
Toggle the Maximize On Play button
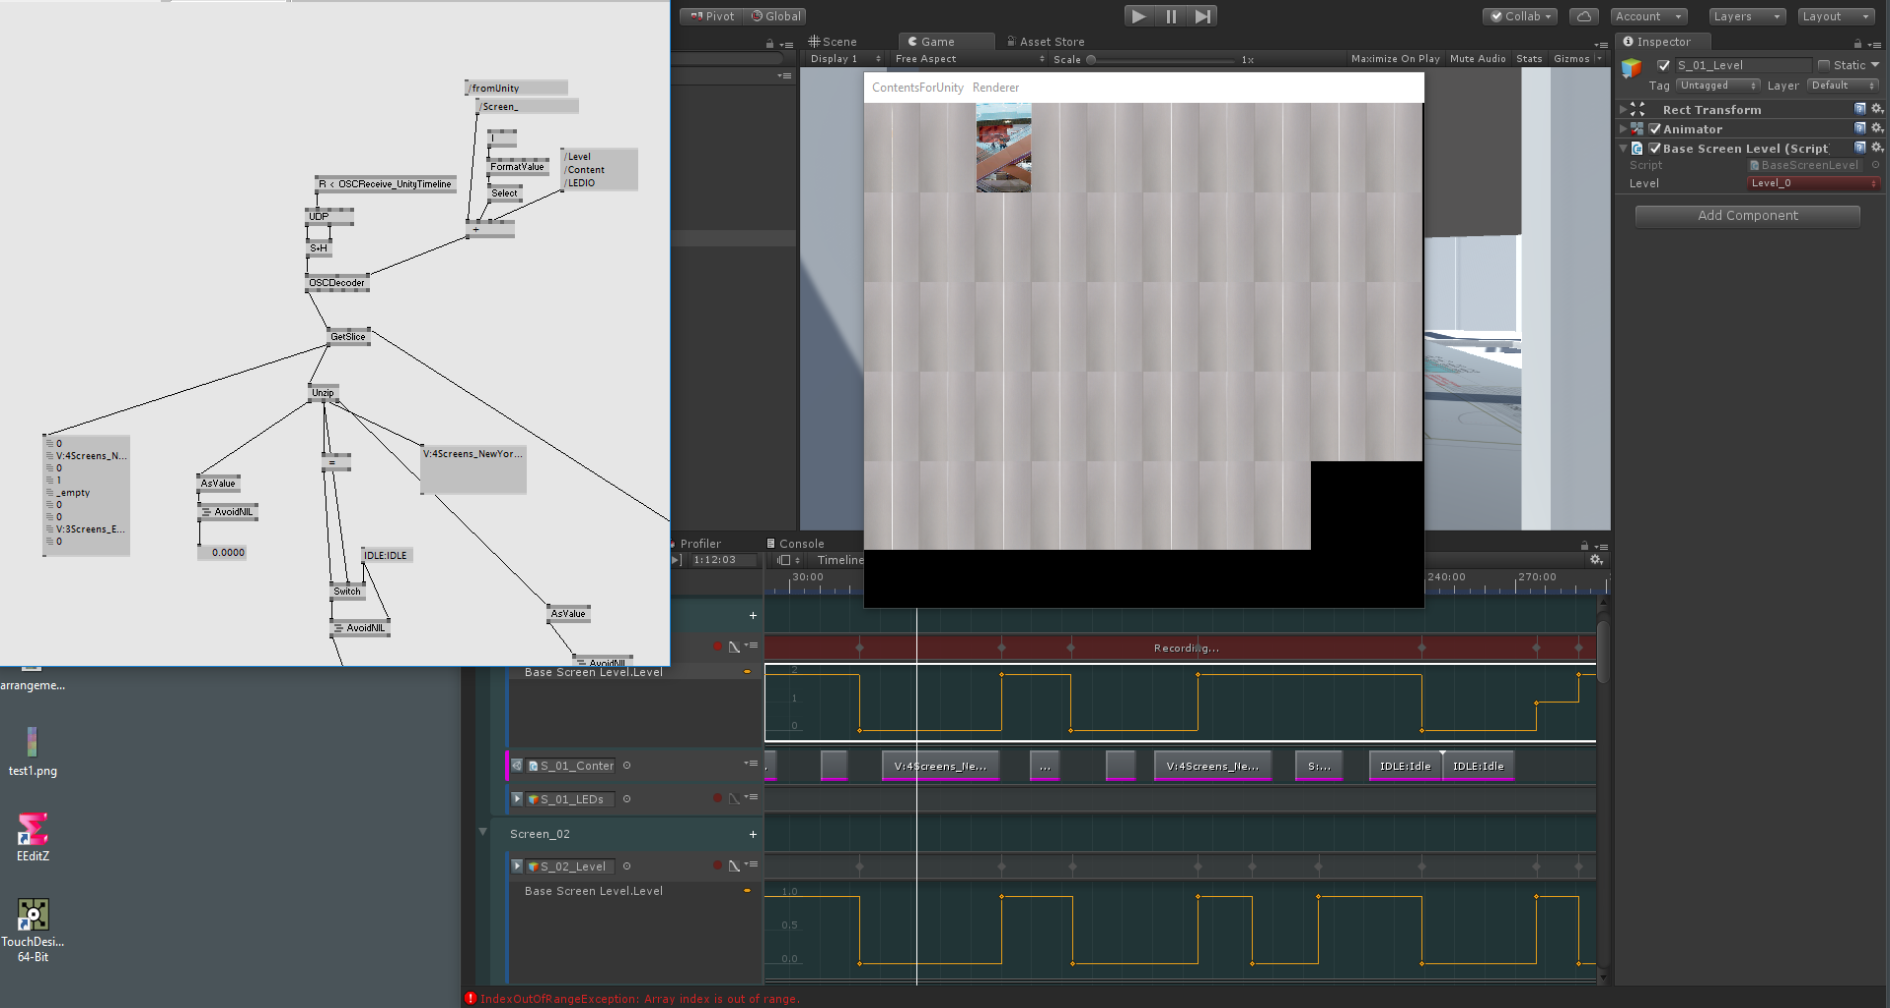[1395, 59]
